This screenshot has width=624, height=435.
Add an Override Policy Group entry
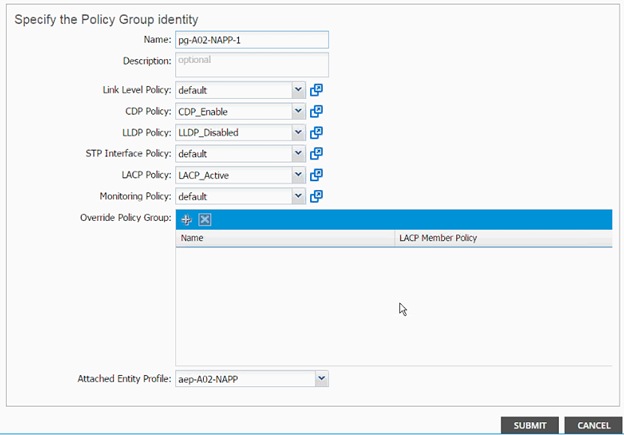(x=186, y=220)
